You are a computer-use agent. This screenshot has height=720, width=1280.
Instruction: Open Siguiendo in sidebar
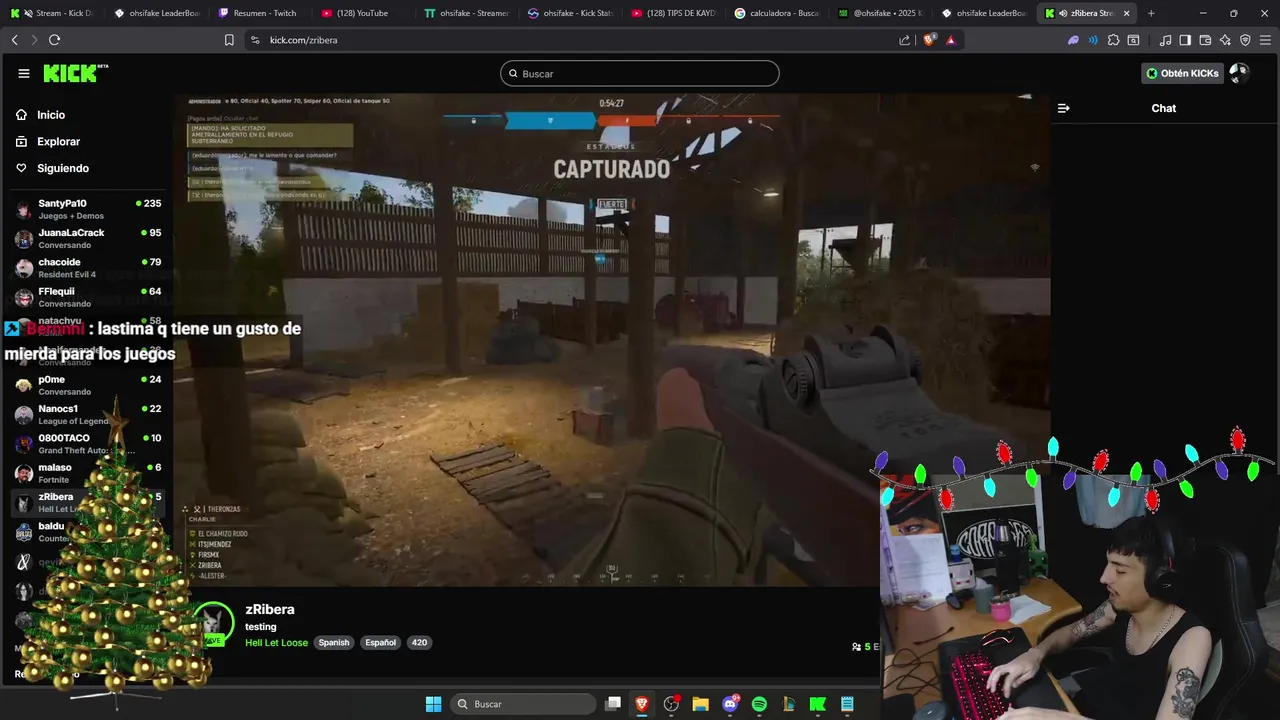63,168
